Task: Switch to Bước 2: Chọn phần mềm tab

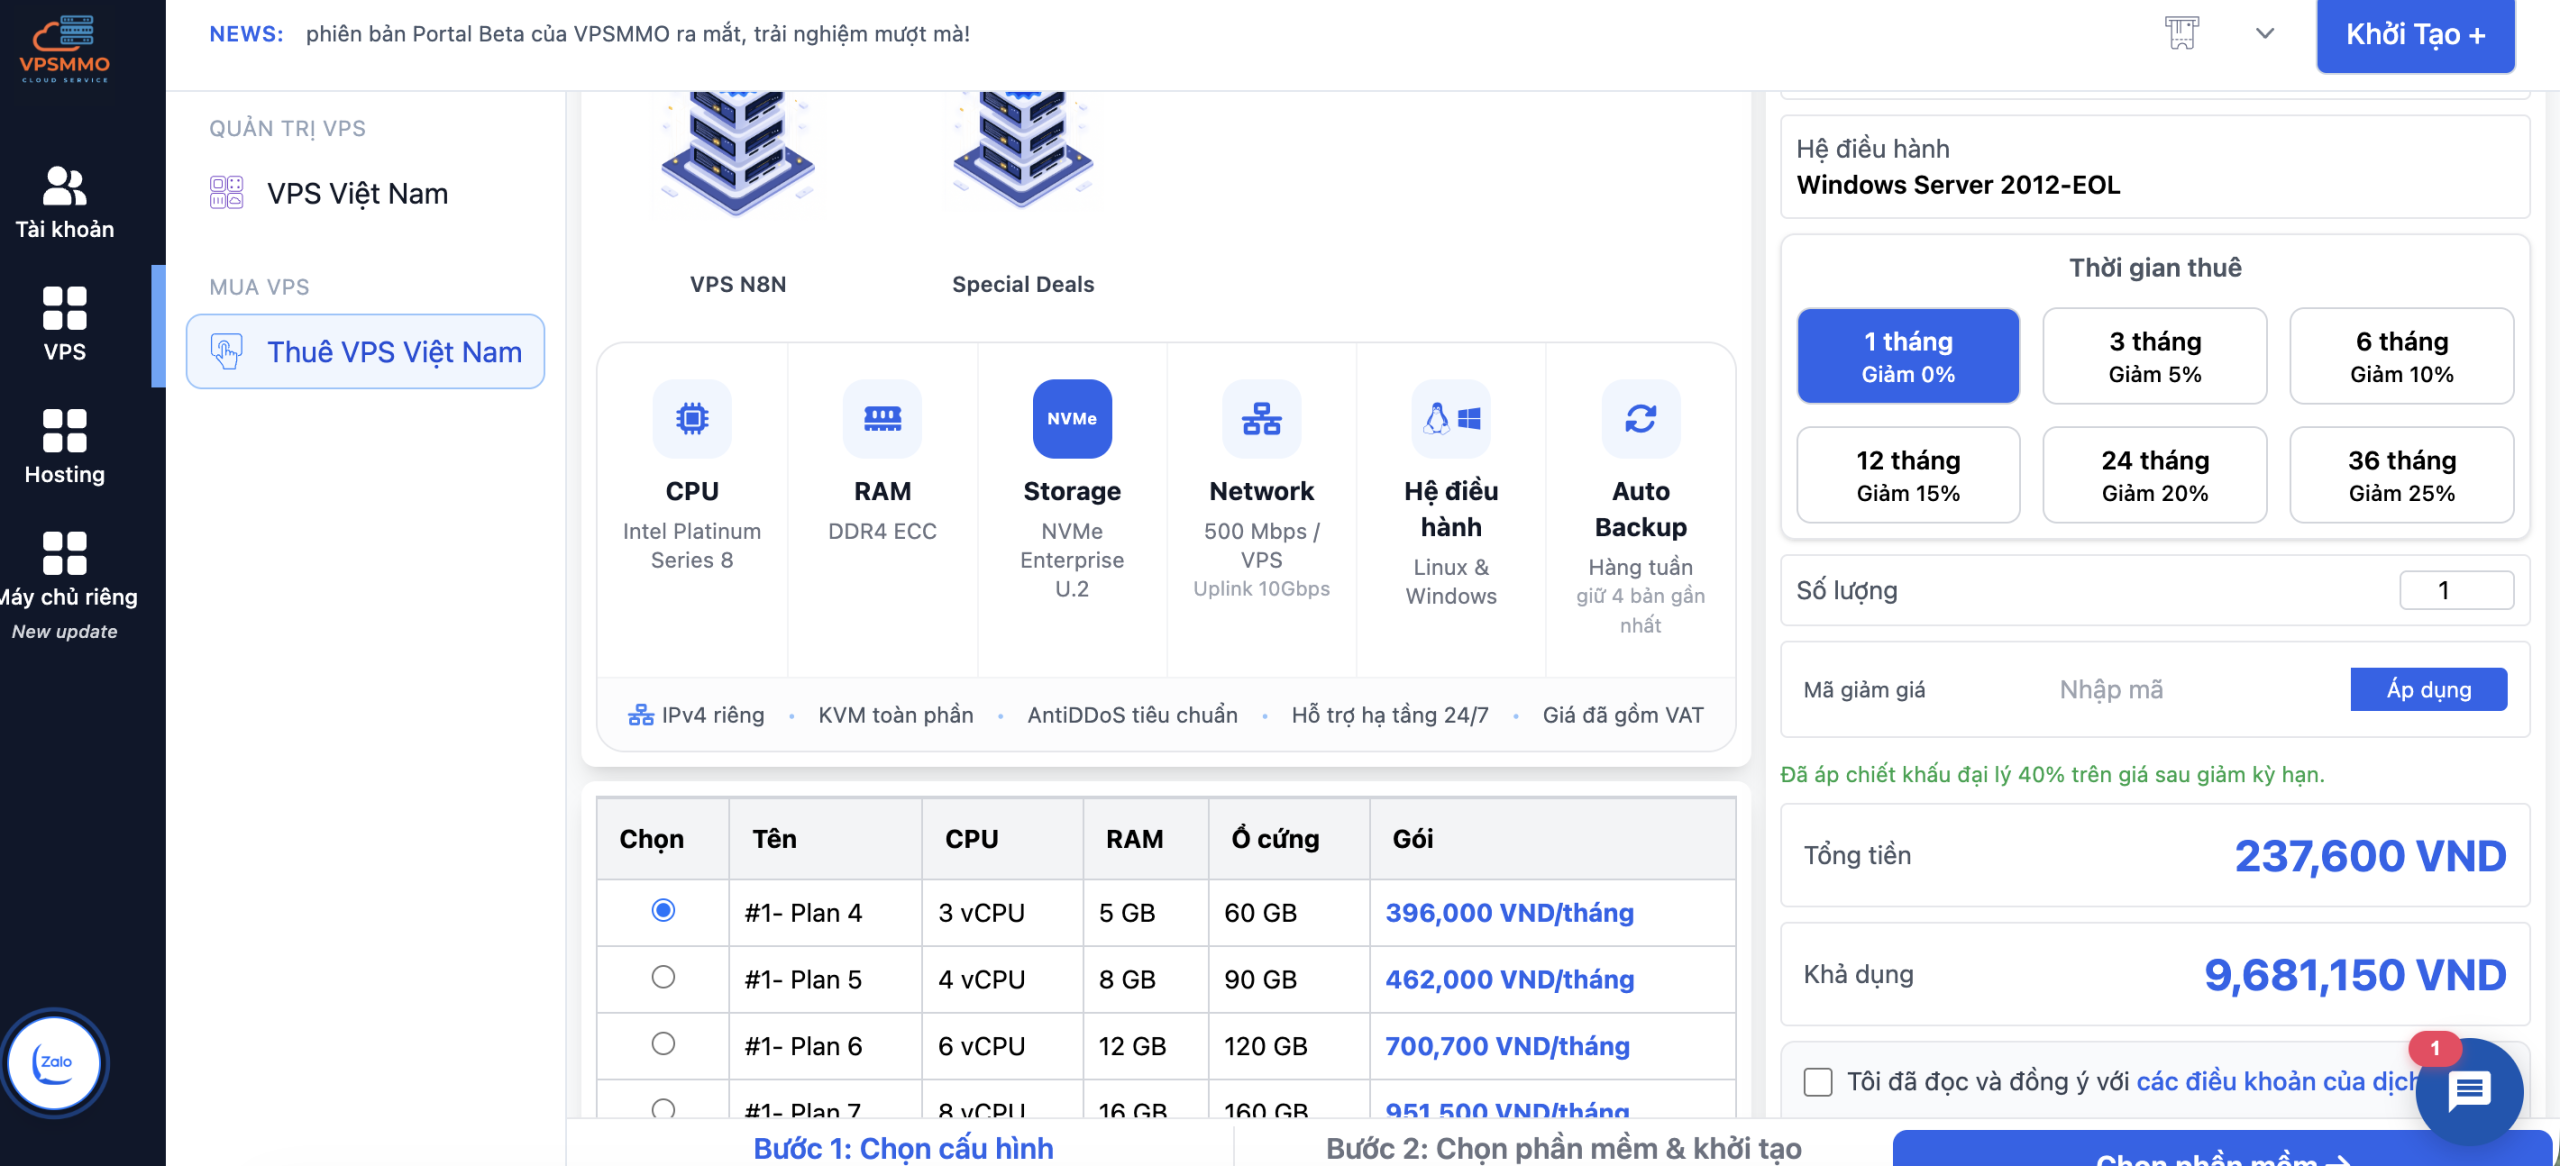Action: pyautogui.click(x=1563, y=1149)
